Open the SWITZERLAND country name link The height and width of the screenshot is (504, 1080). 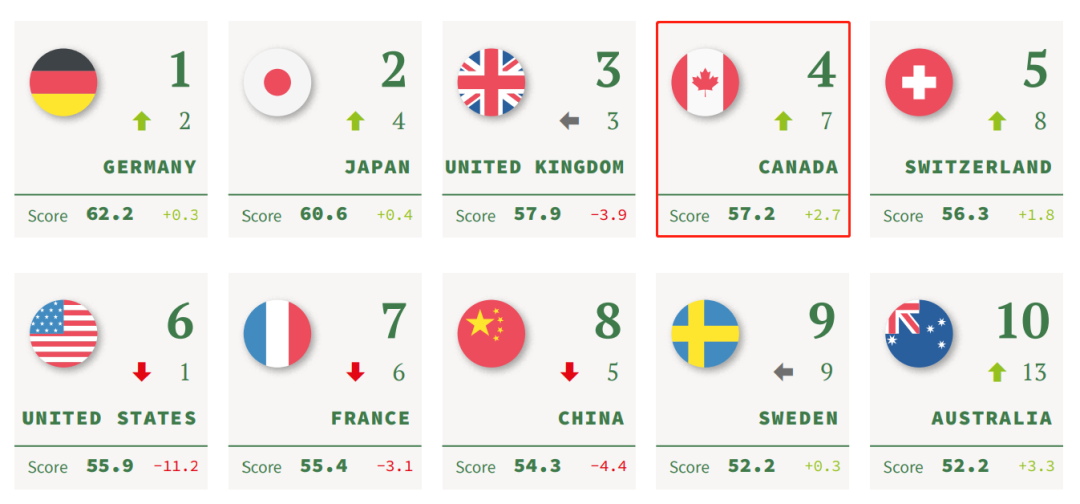979,167
